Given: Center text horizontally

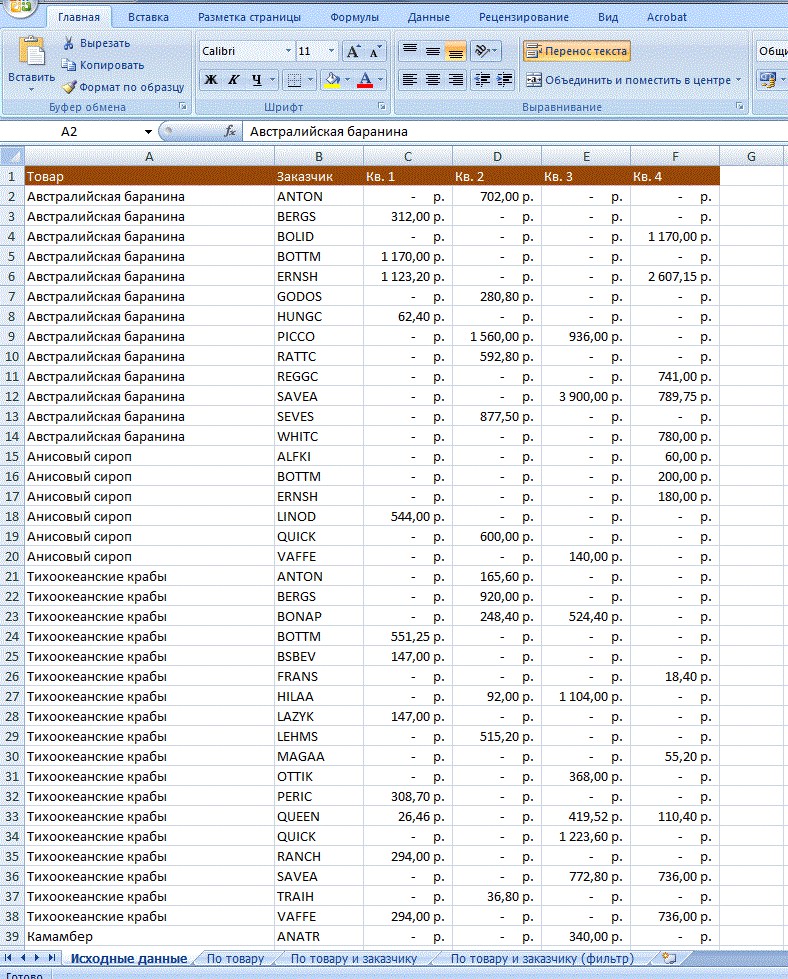Looking at the screenshot, I should click(x=433, y=79).
